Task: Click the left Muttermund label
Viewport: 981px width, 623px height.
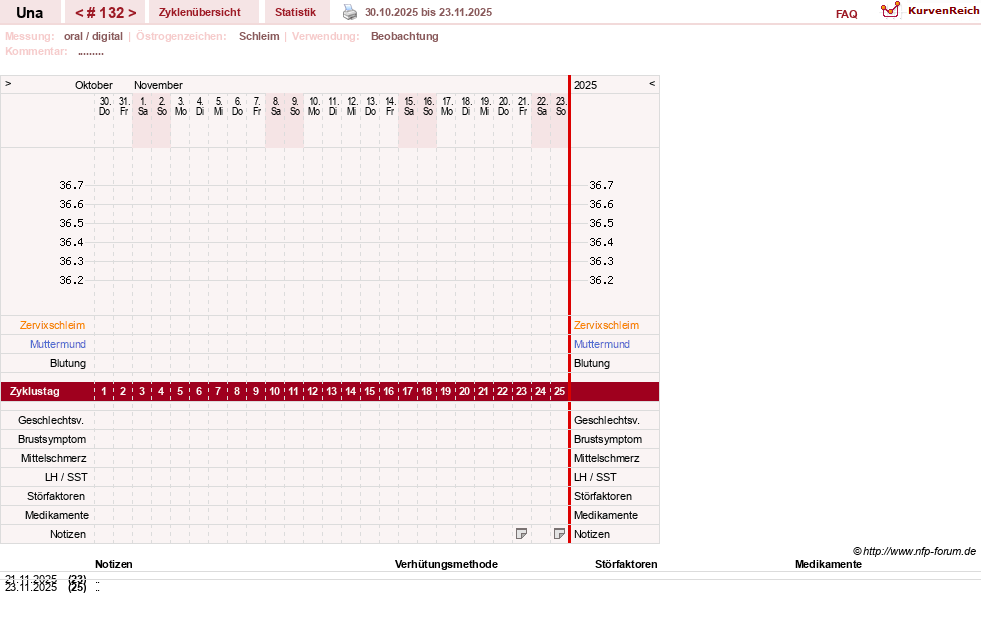Action: pos(58,344)
